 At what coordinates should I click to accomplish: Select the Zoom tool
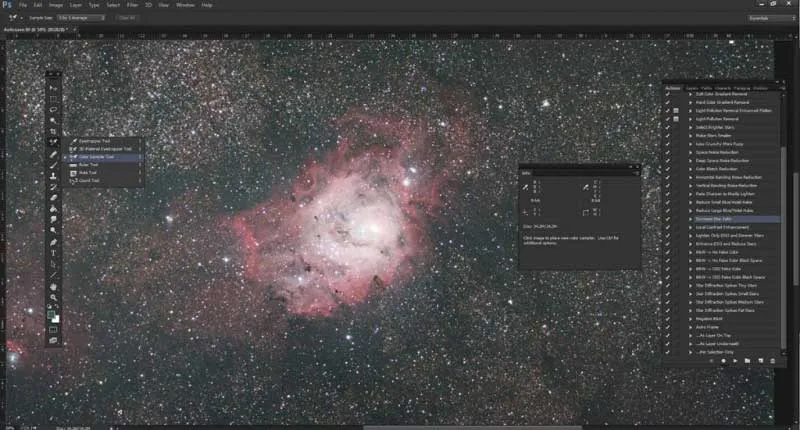(53, 297)
